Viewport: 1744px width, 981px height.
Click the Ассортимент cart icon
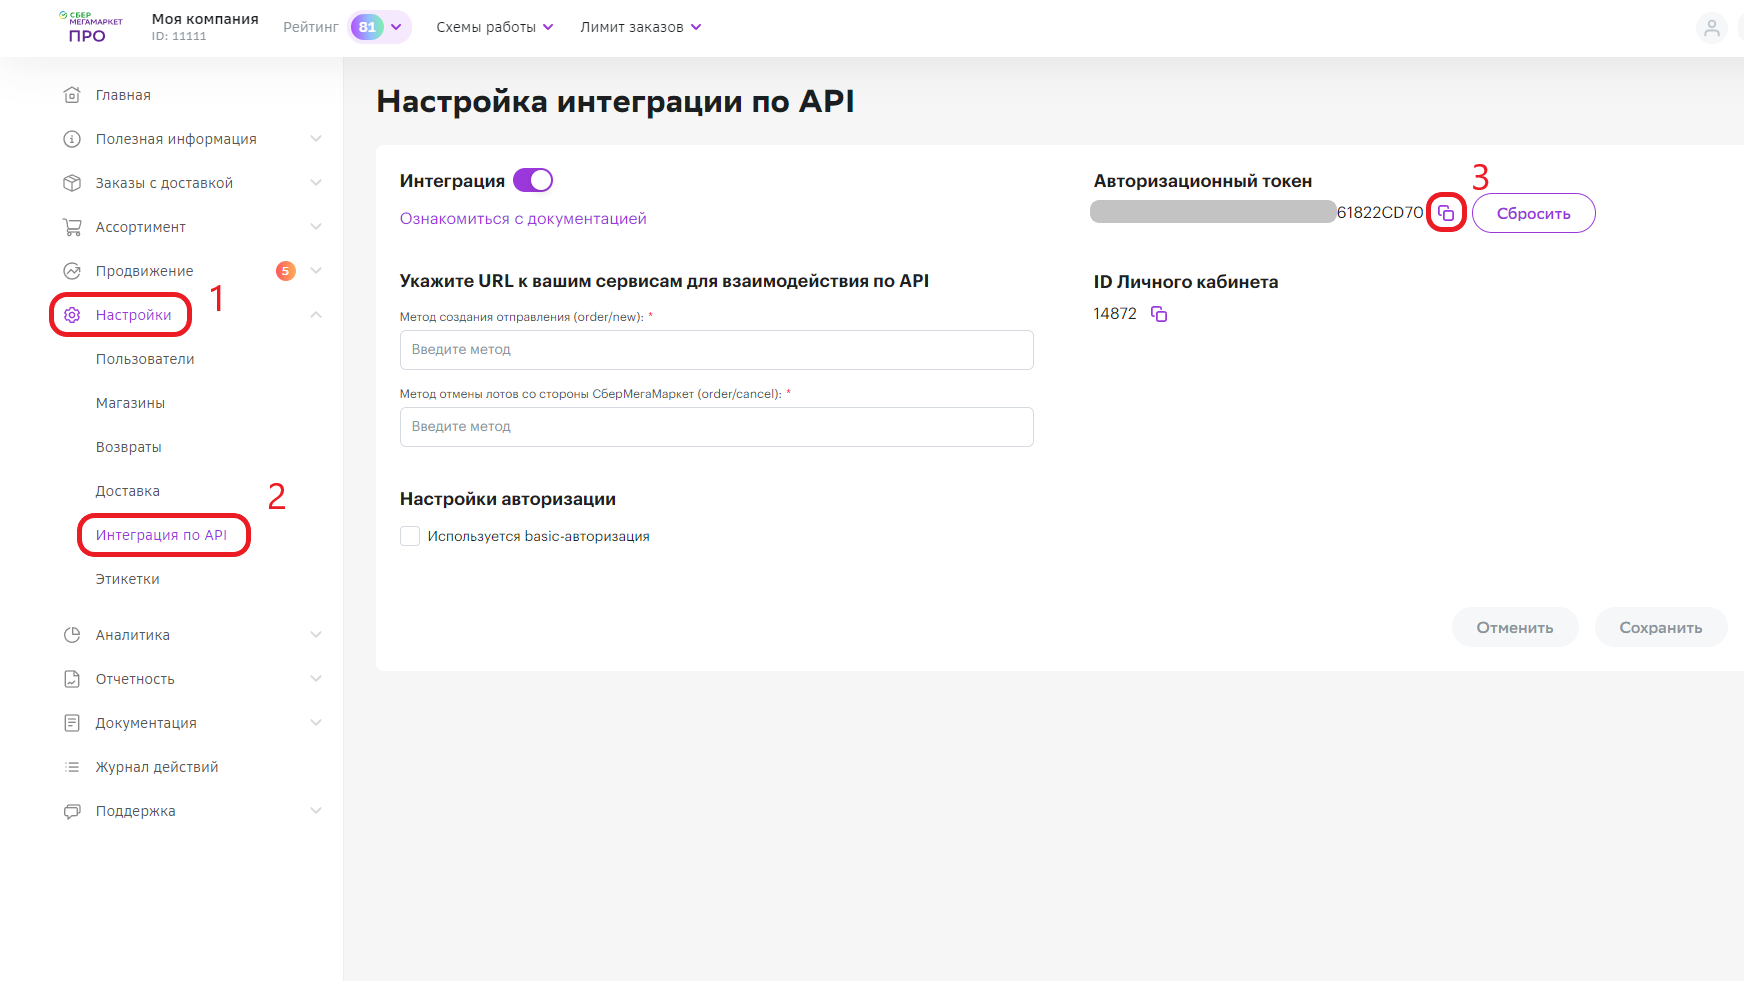point(72,227)
